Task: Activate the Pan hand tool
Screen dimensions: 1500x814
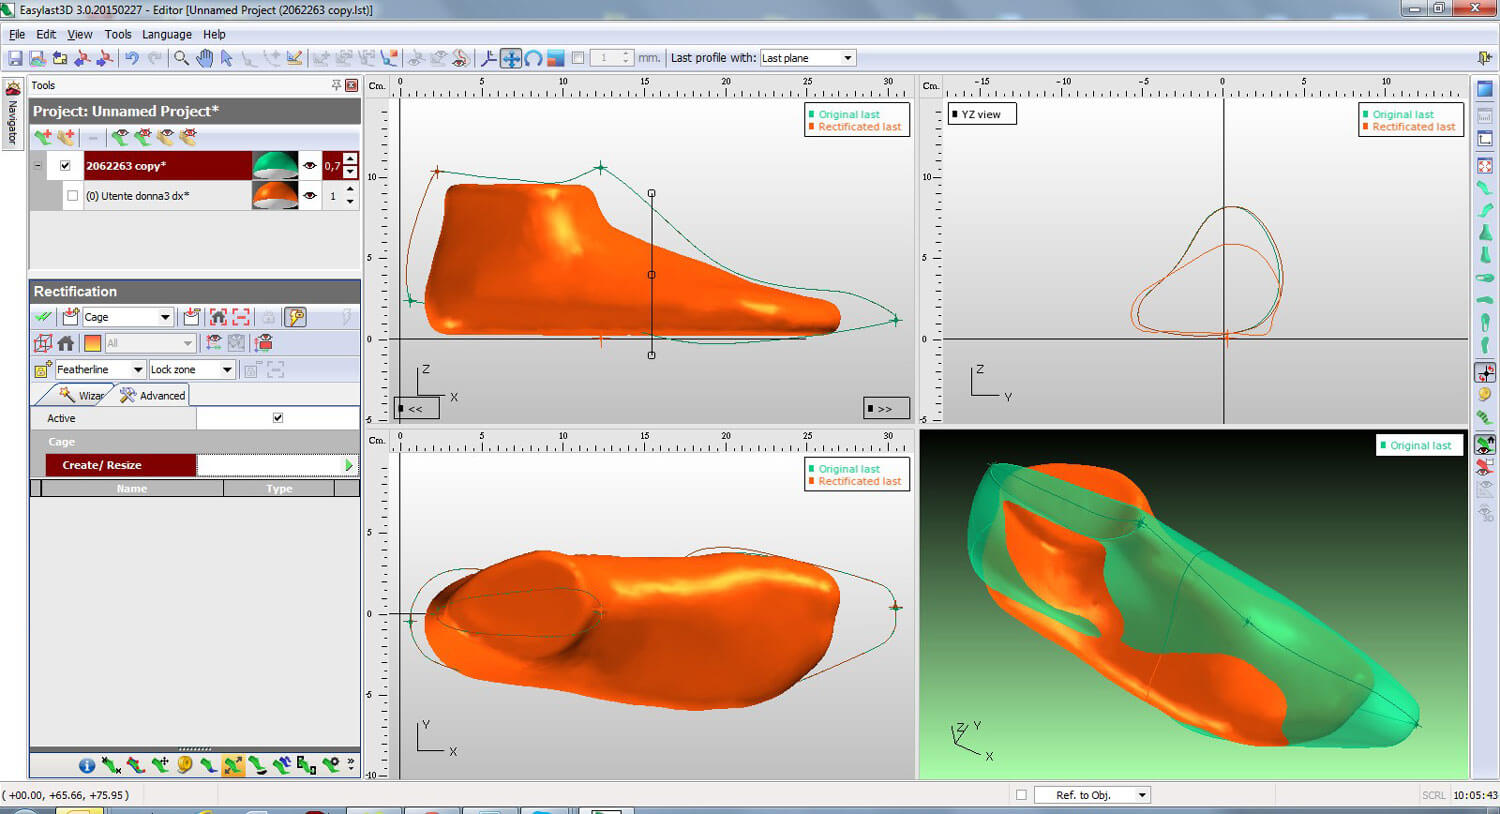Action: point(204,59)
